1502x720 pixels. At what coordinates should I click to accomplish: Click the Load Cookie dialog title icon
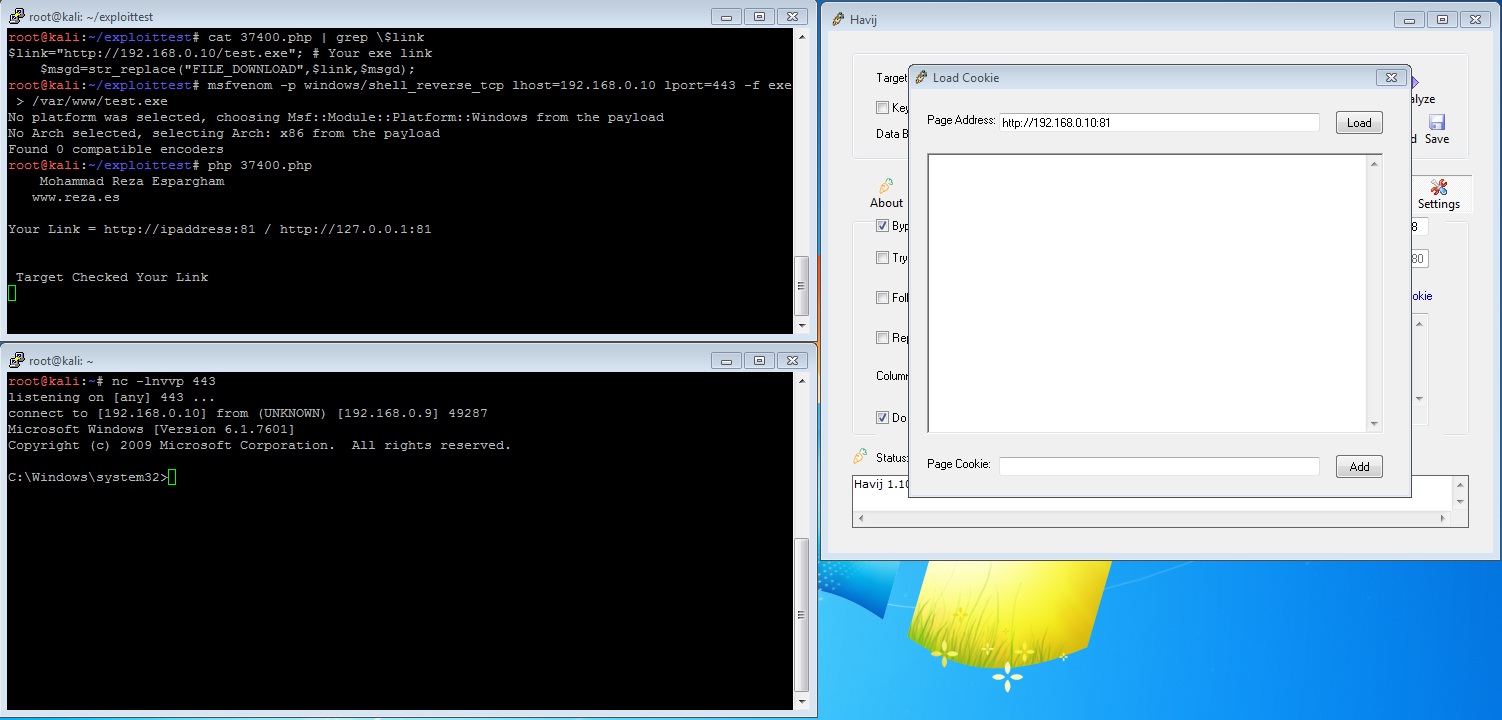coord(921,77)
